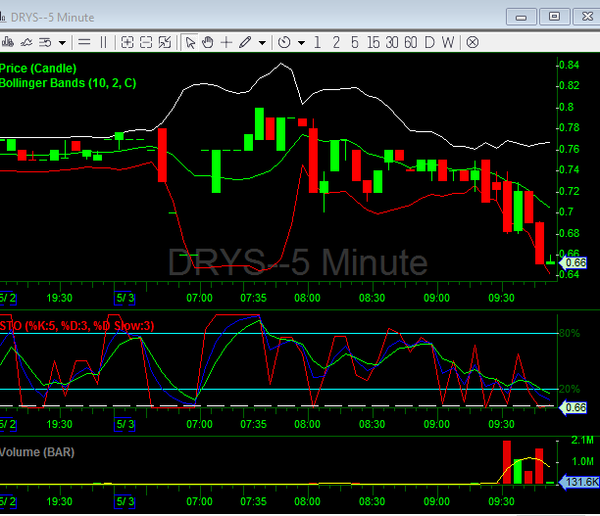
Task: Click the clock interval icon
Action: [284, 42]
